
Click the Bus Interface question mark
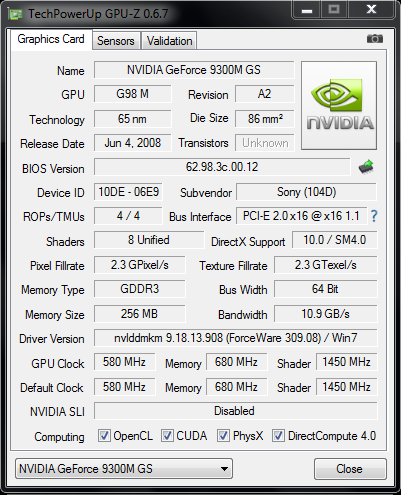click(374, 216)
